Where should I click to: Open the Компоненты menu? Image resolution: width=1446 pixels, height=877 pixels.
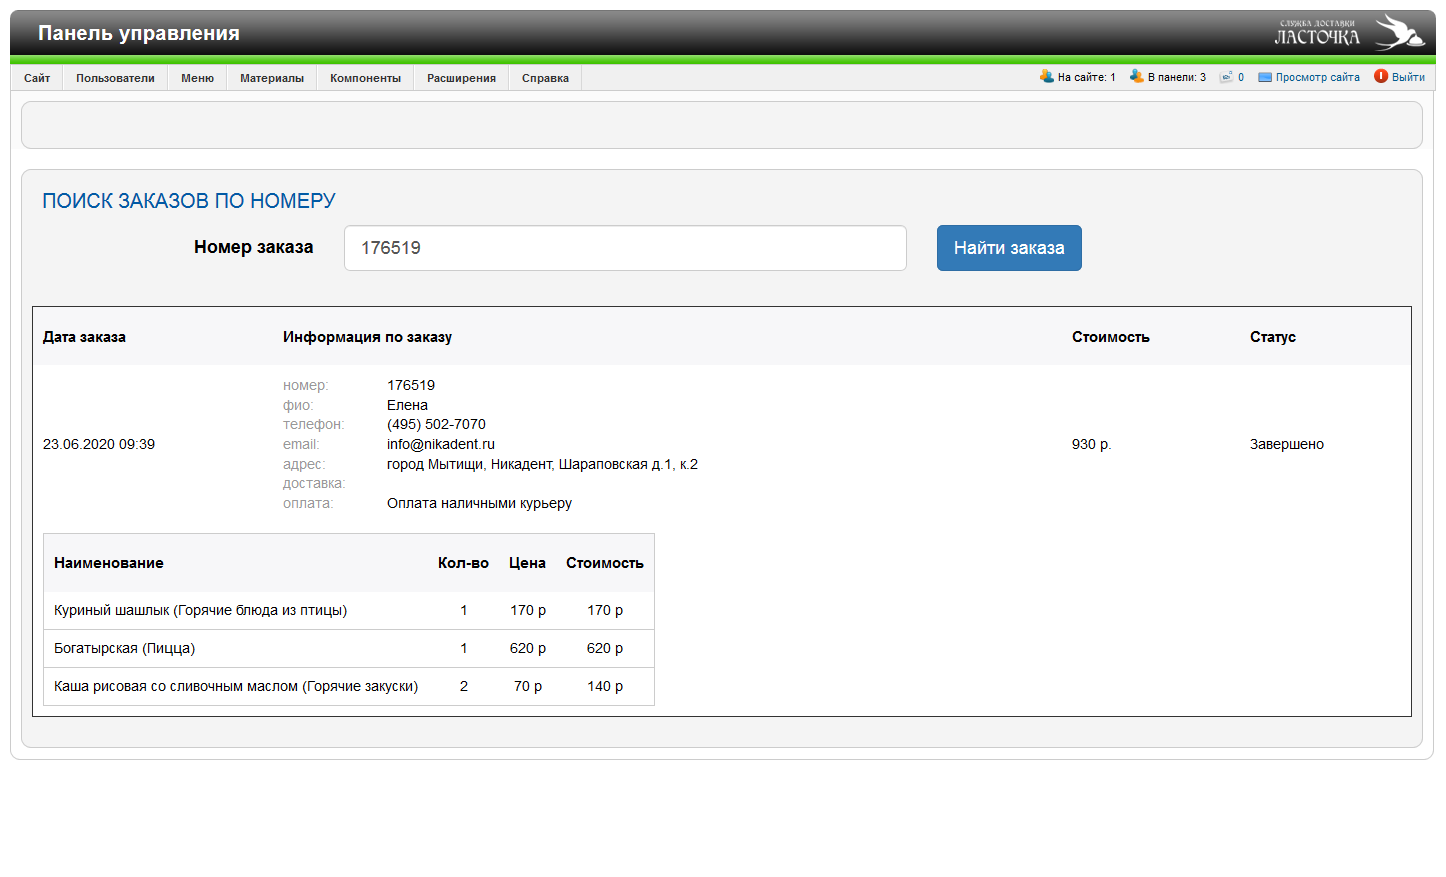(365, 78)
